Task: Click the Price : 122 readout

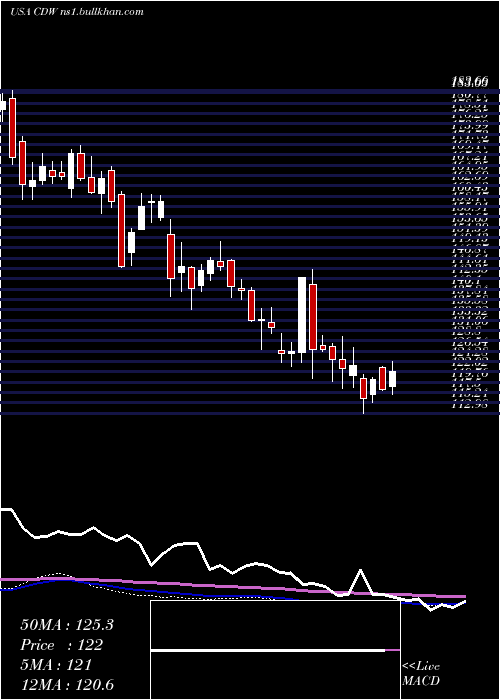Action: 61,645
